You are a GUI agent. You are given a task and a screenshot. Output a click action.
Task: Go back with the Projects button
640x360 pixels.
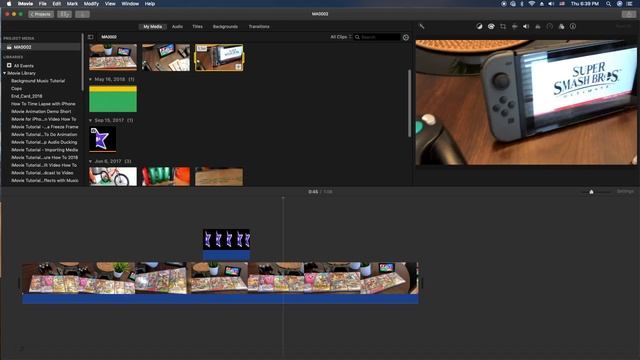pyautogui.click(x=41, y=14)
